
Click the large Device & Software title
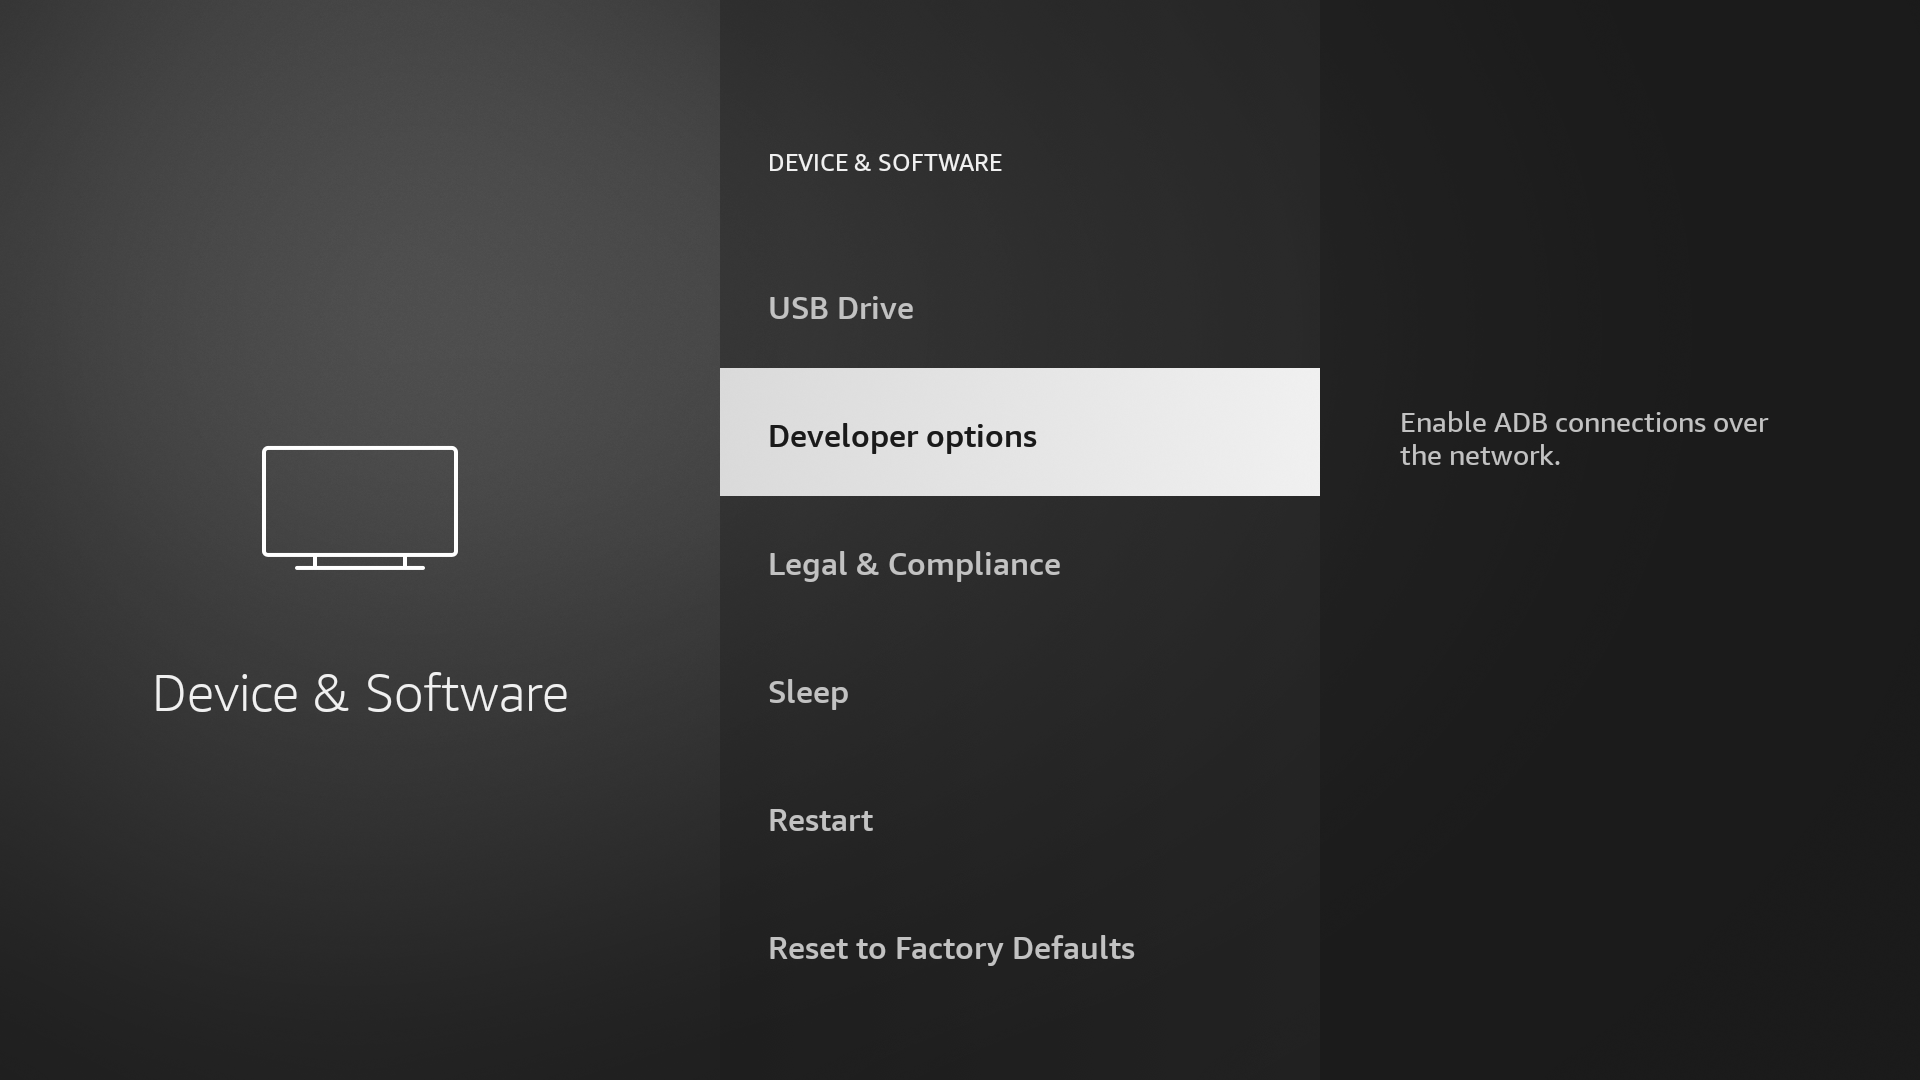coord(360,693)
